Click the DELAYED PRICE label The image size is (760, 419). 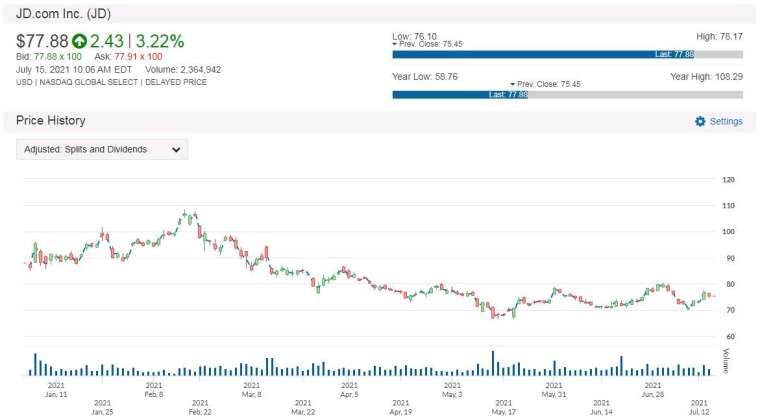176,82
